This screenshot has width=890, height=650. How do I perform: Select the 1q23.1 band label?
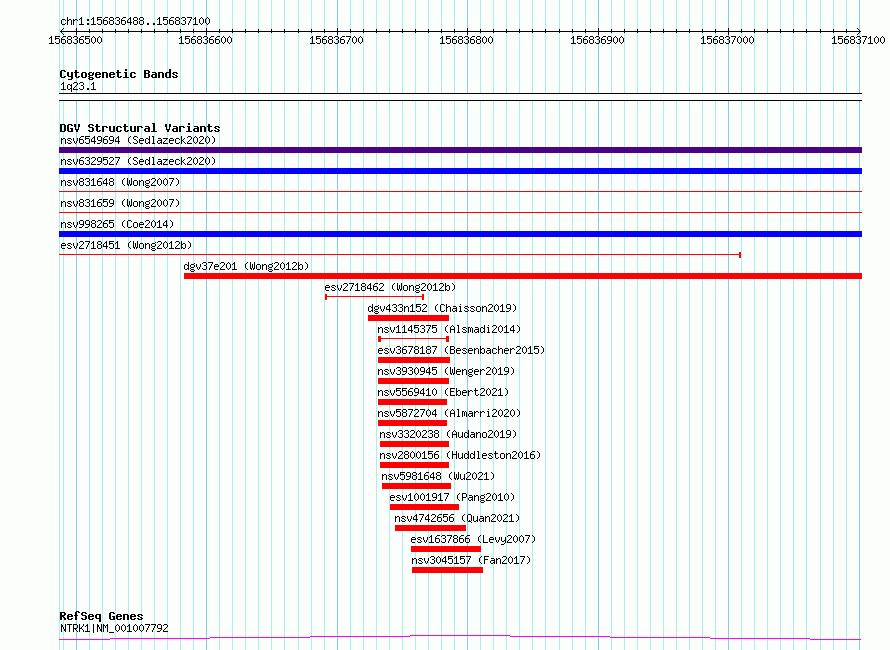78,86
